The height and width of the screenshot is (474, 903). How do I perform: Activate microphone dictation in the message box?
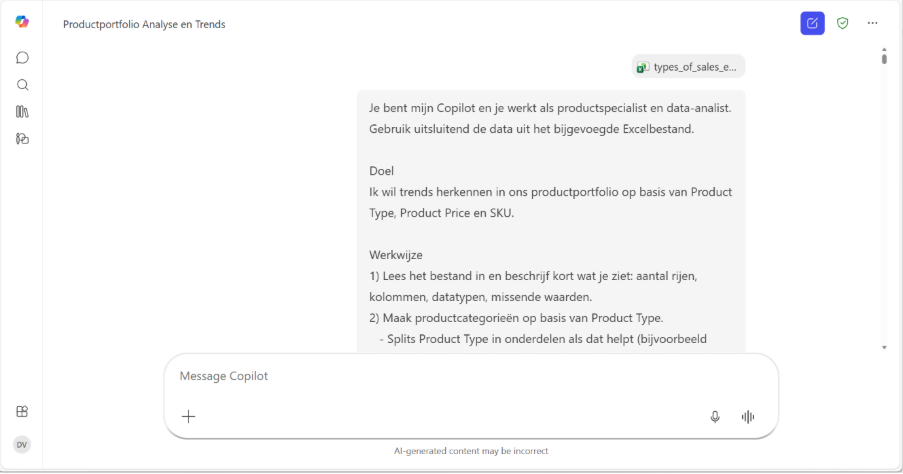715,417
